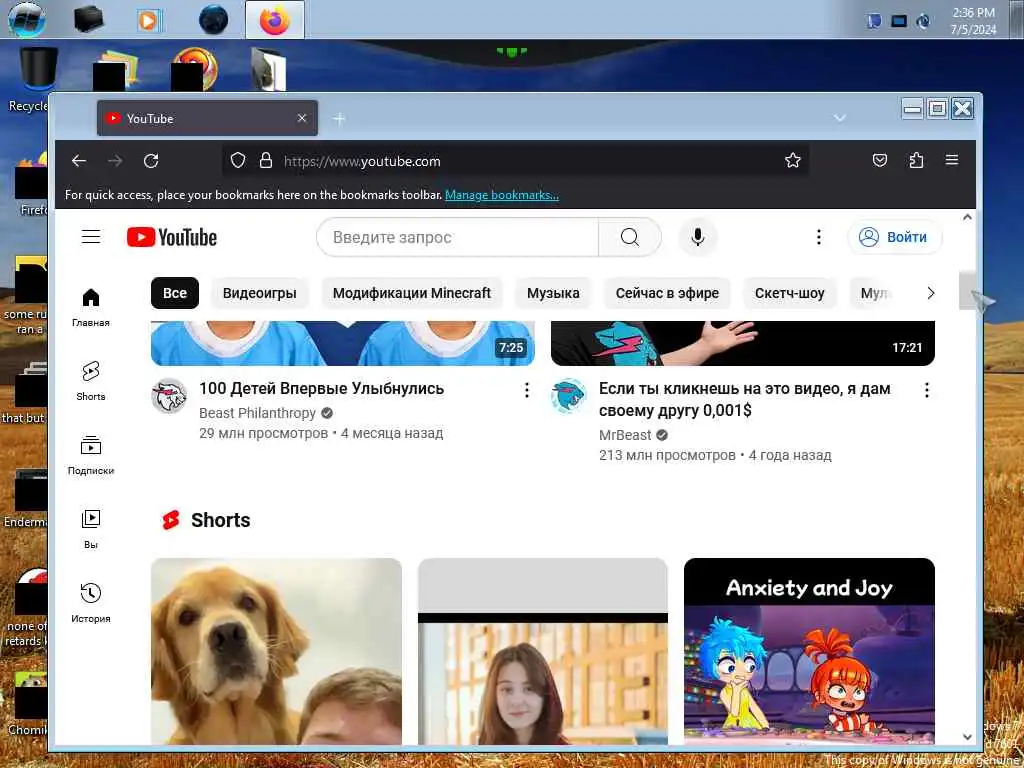Select the YouTube browser tab

tap(207, 118)
